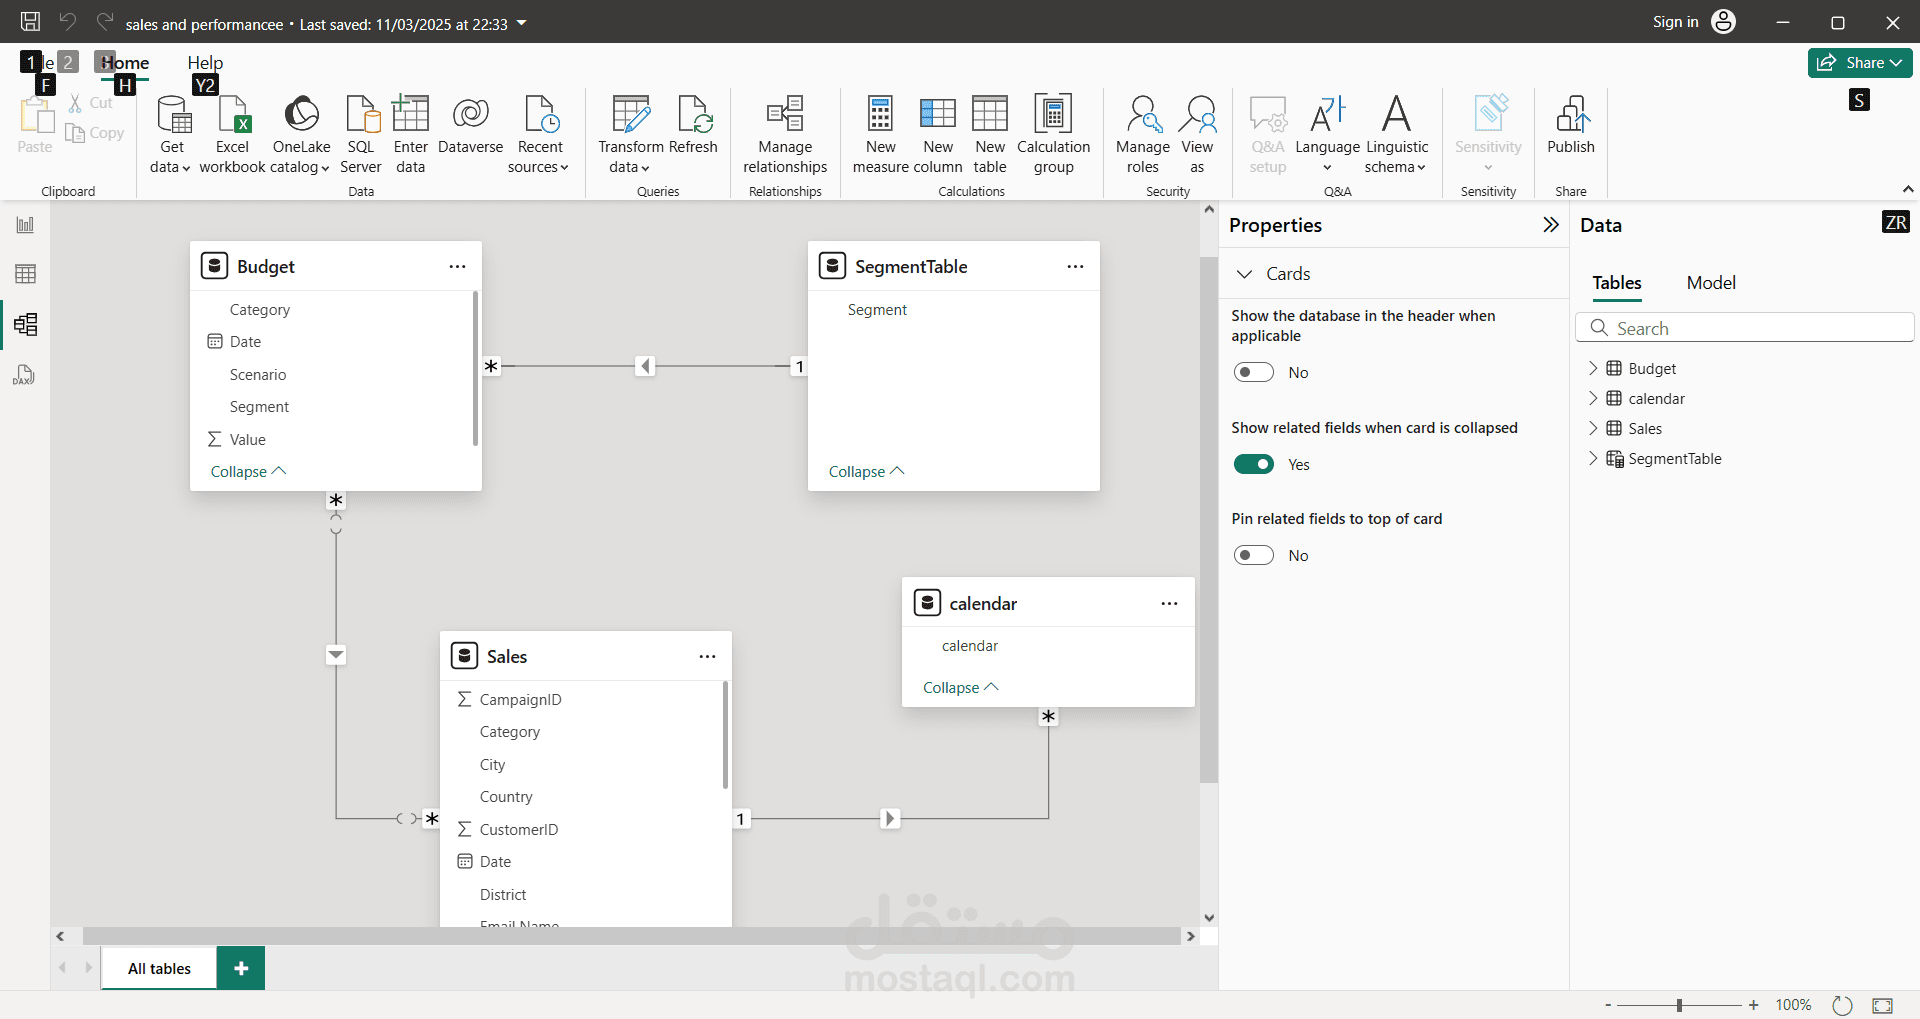Add a Calculation group
Viewport: 1920px width, 1019px height.
pos(1053,135)
